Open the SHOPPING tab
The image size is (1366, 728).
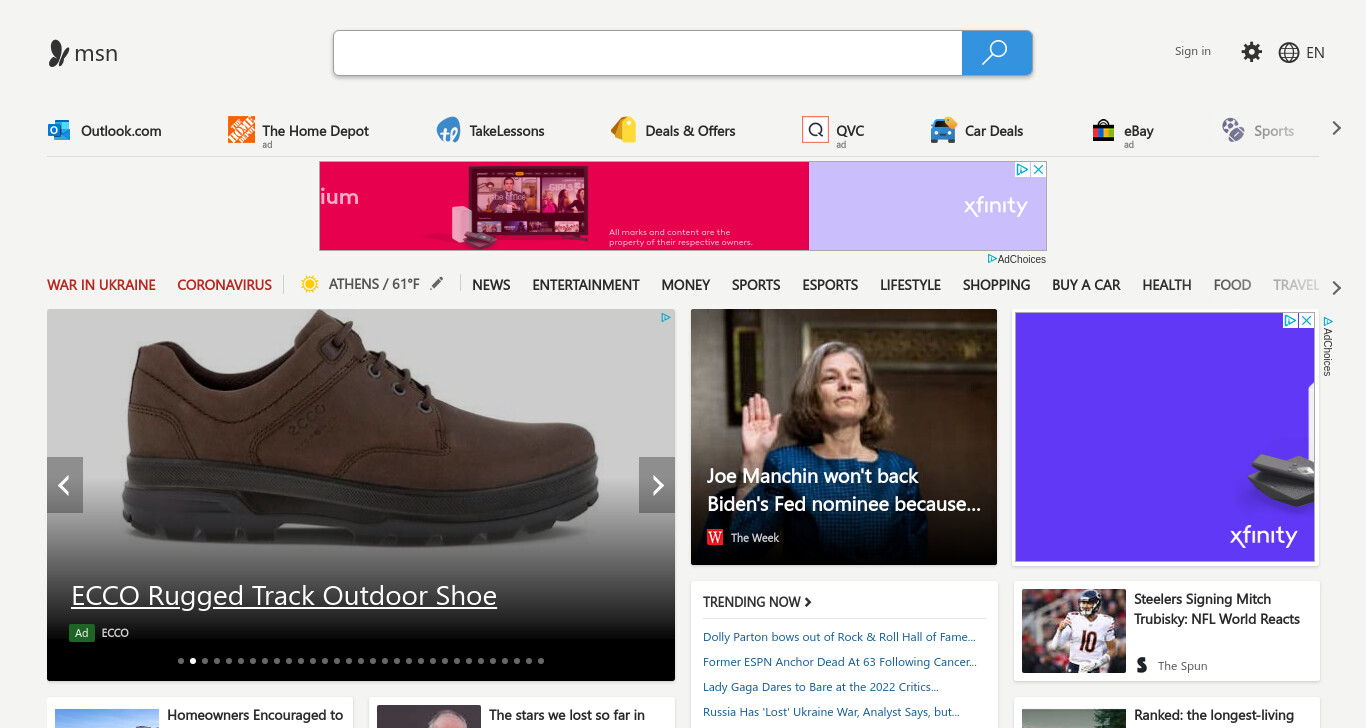pos(996,285)
